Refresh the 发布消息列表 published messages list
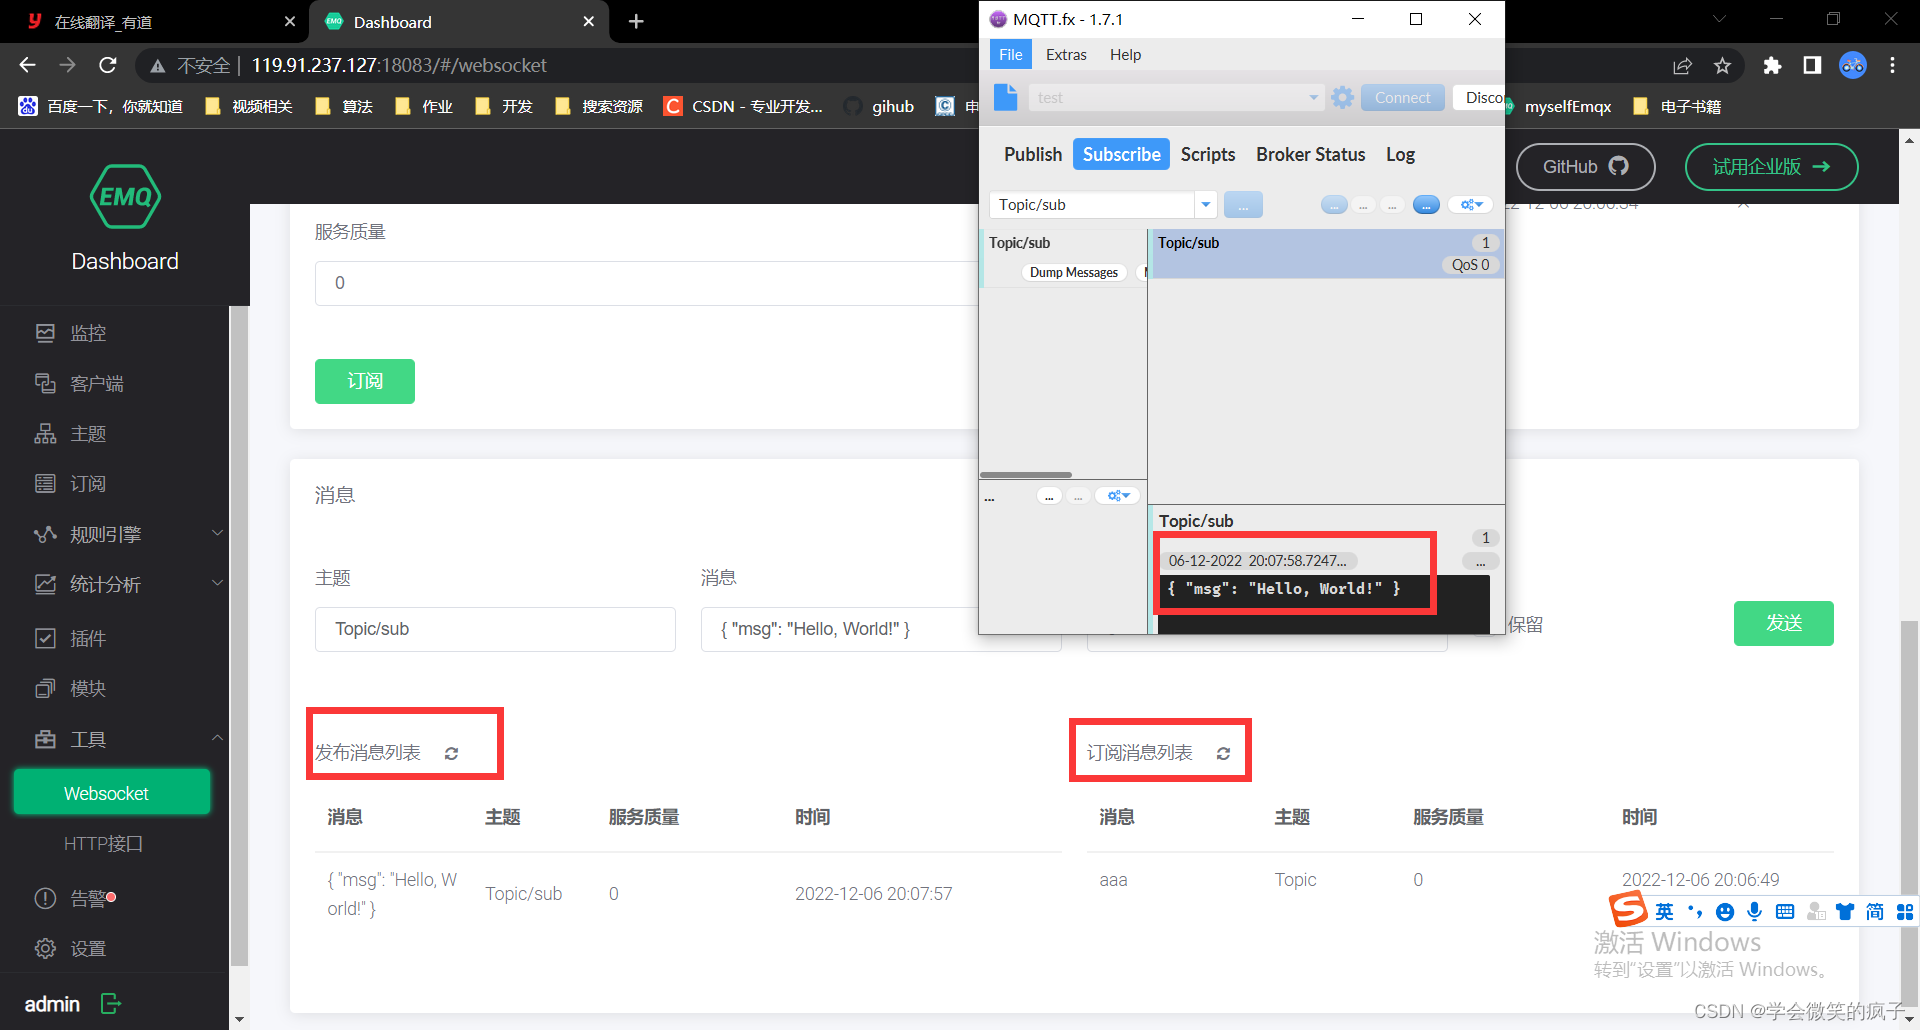Image resolution: width=1920 pixels, height=1030 pixels. coord(451,754)
